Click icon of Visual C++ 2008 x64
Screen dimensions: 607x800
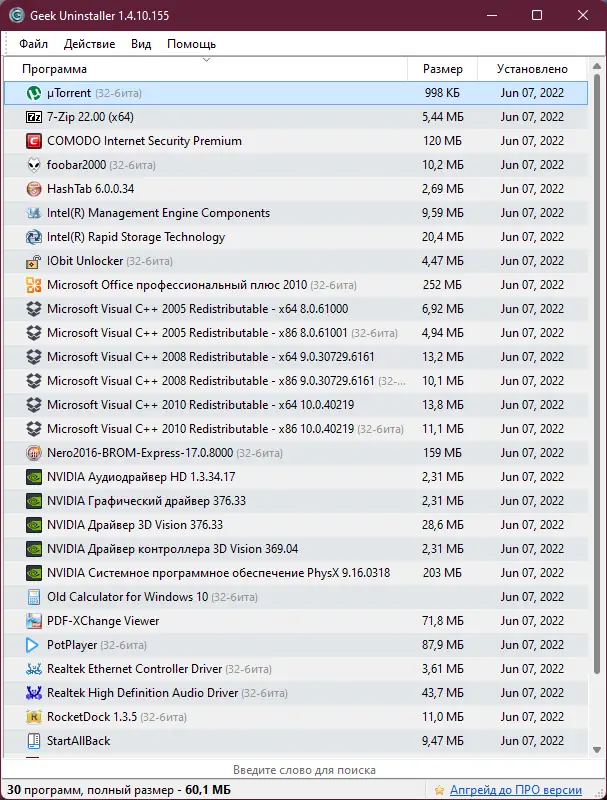34,357
